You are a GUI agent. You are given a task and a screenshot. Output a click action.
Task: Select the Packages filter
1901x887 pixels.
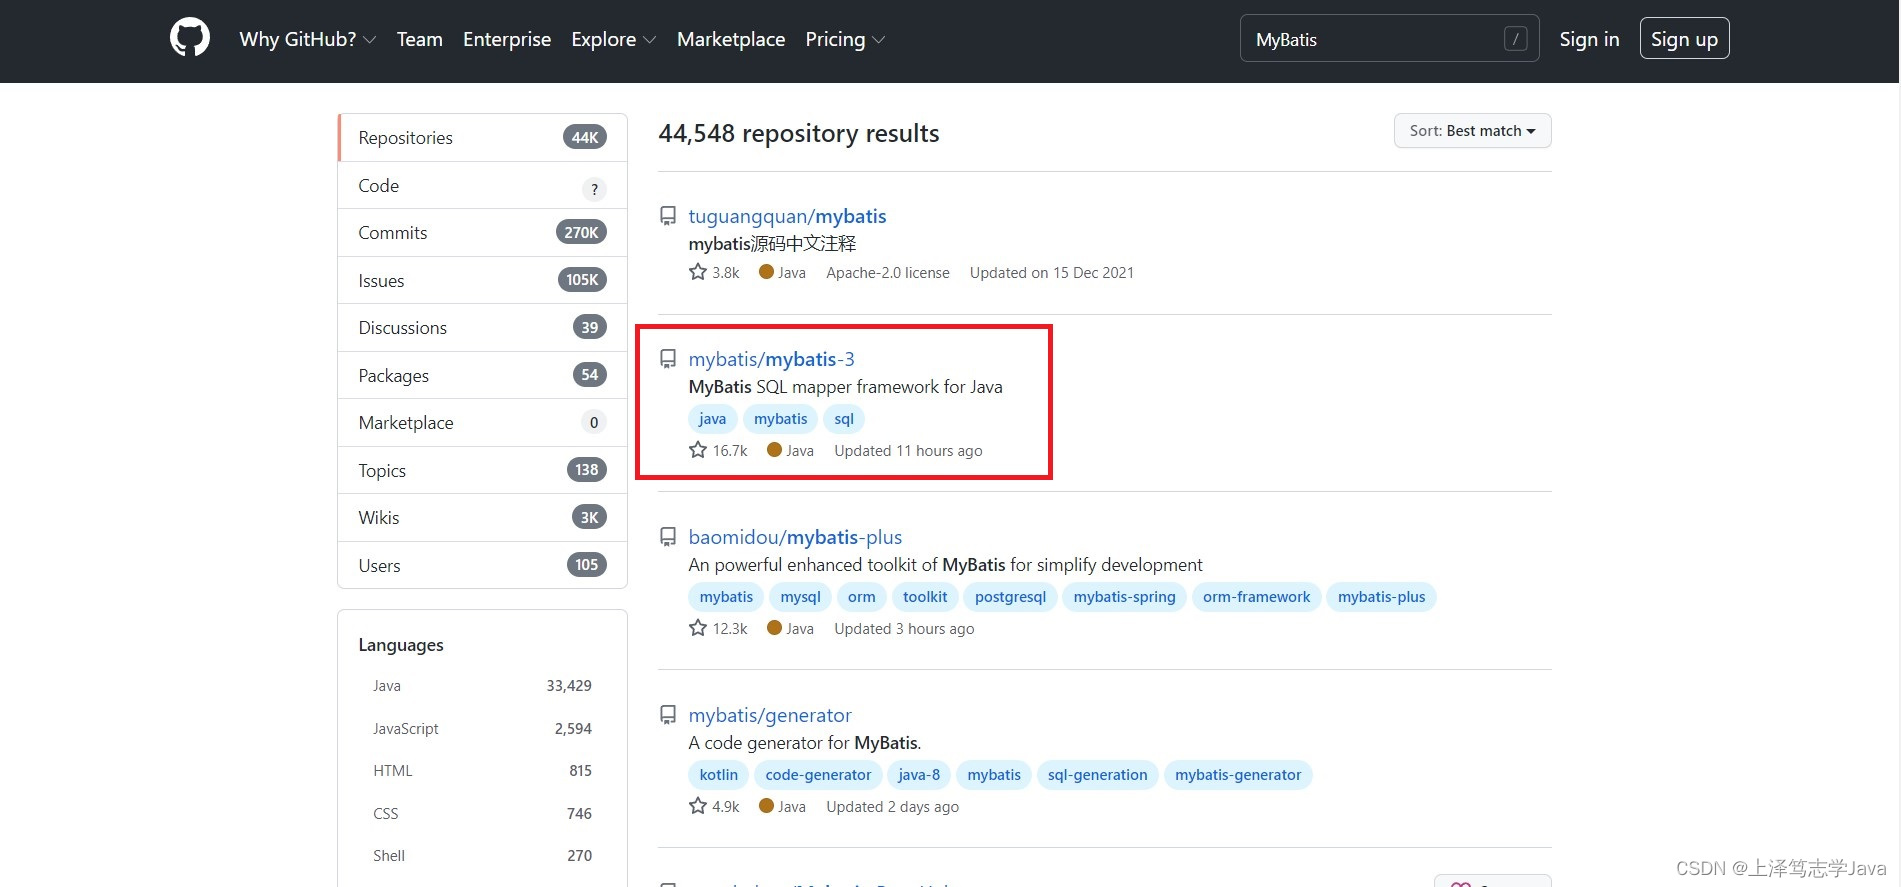tap(482, 375)
